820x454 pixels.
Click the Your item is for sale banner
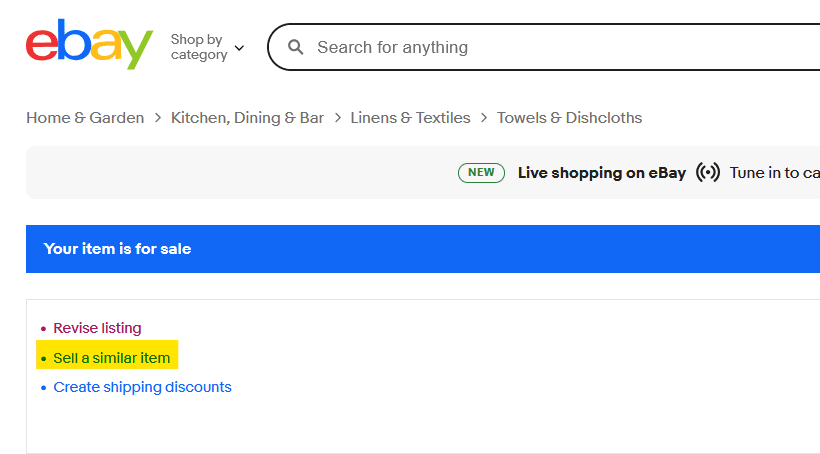point(423,249)
